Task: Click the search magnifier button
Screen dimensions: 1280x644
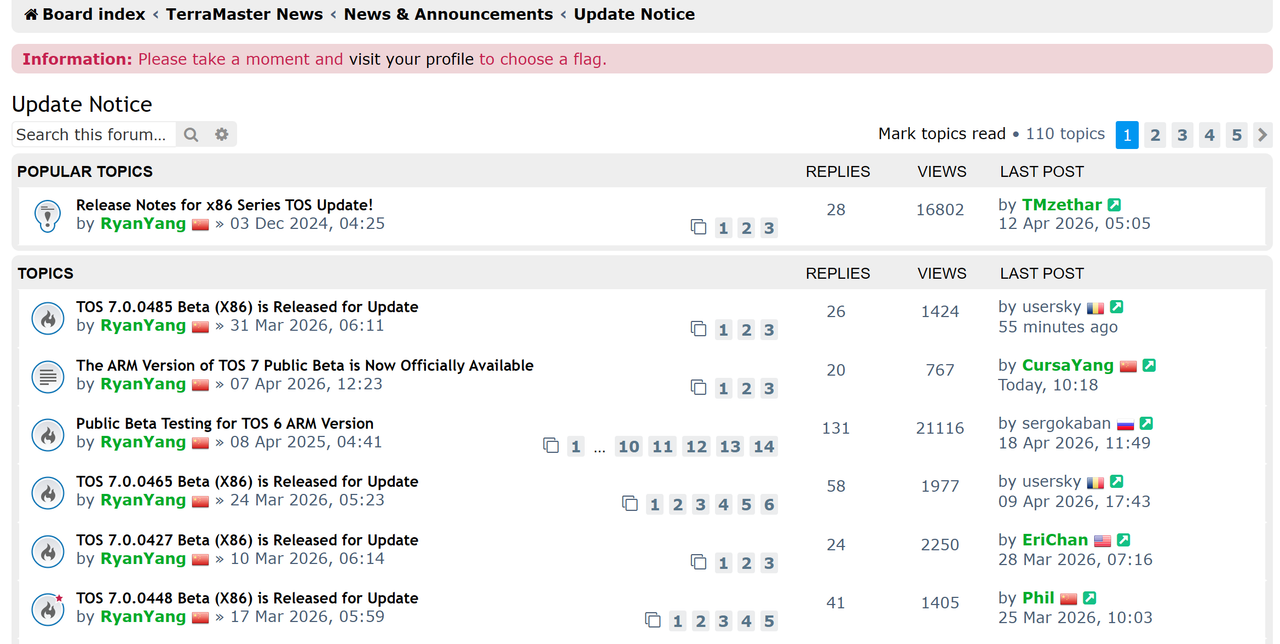Action: click(191, 134)
